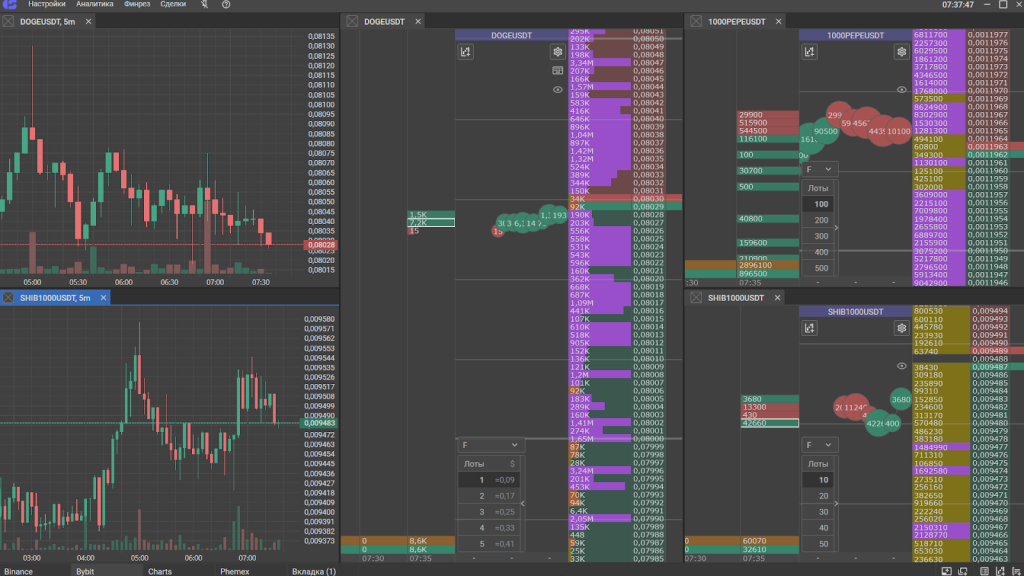
Task: Open chart icon in DOGEUSDT order book
Action: point(465,52)
